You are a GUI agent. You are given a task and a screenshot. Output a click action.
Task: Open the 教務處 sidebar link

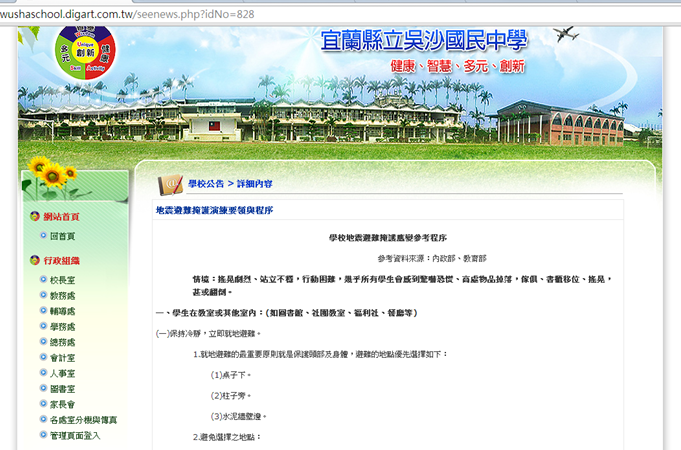pos(62,296)
